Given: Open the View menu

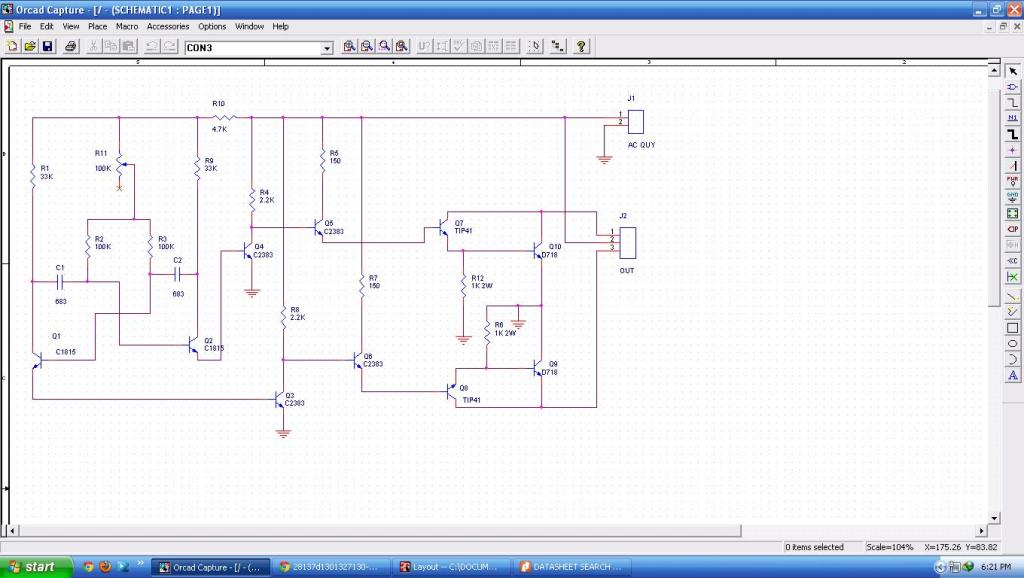Looking at the screenshot, I should pos(71,26).
